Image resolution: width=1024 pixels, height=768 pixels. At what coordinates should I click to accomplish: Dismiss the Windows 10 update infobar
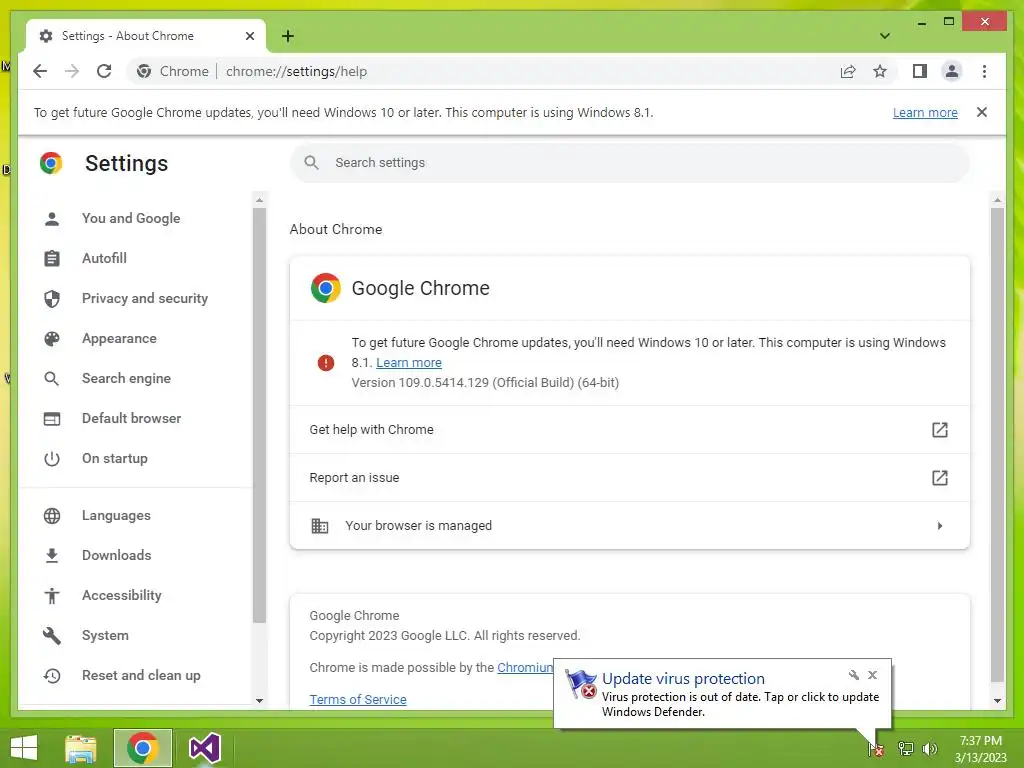tap(982, 112)
